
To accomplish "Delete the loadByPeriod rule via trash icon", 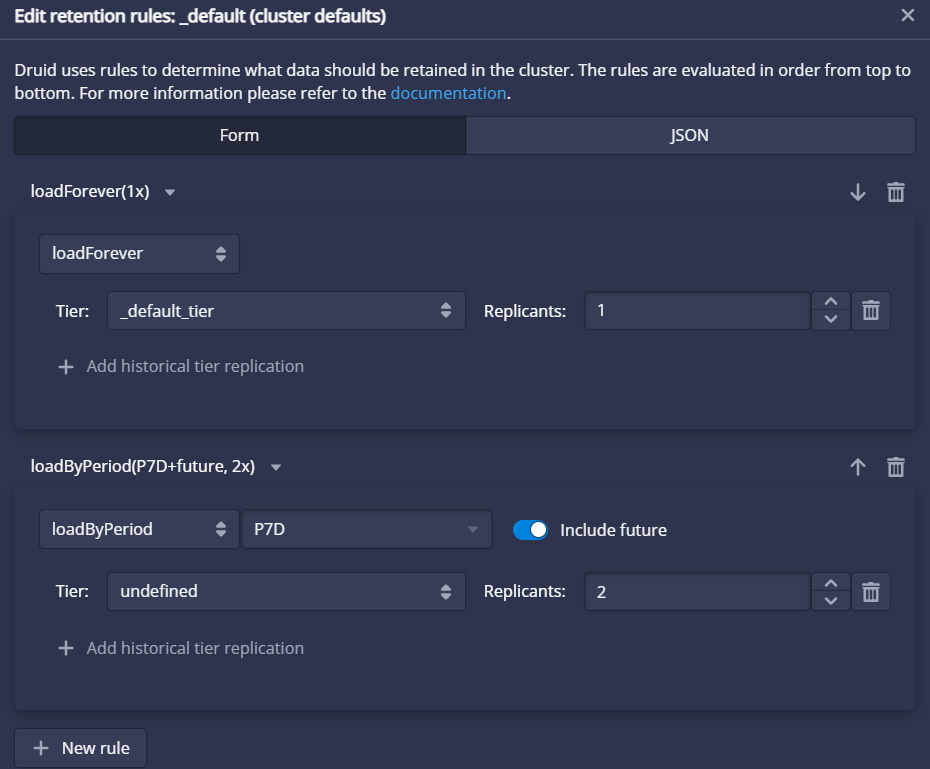I will pos(896,467).
